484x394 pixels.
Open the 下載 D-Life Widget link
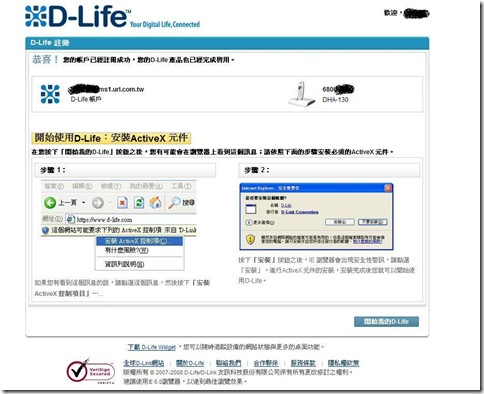[152, 347]
